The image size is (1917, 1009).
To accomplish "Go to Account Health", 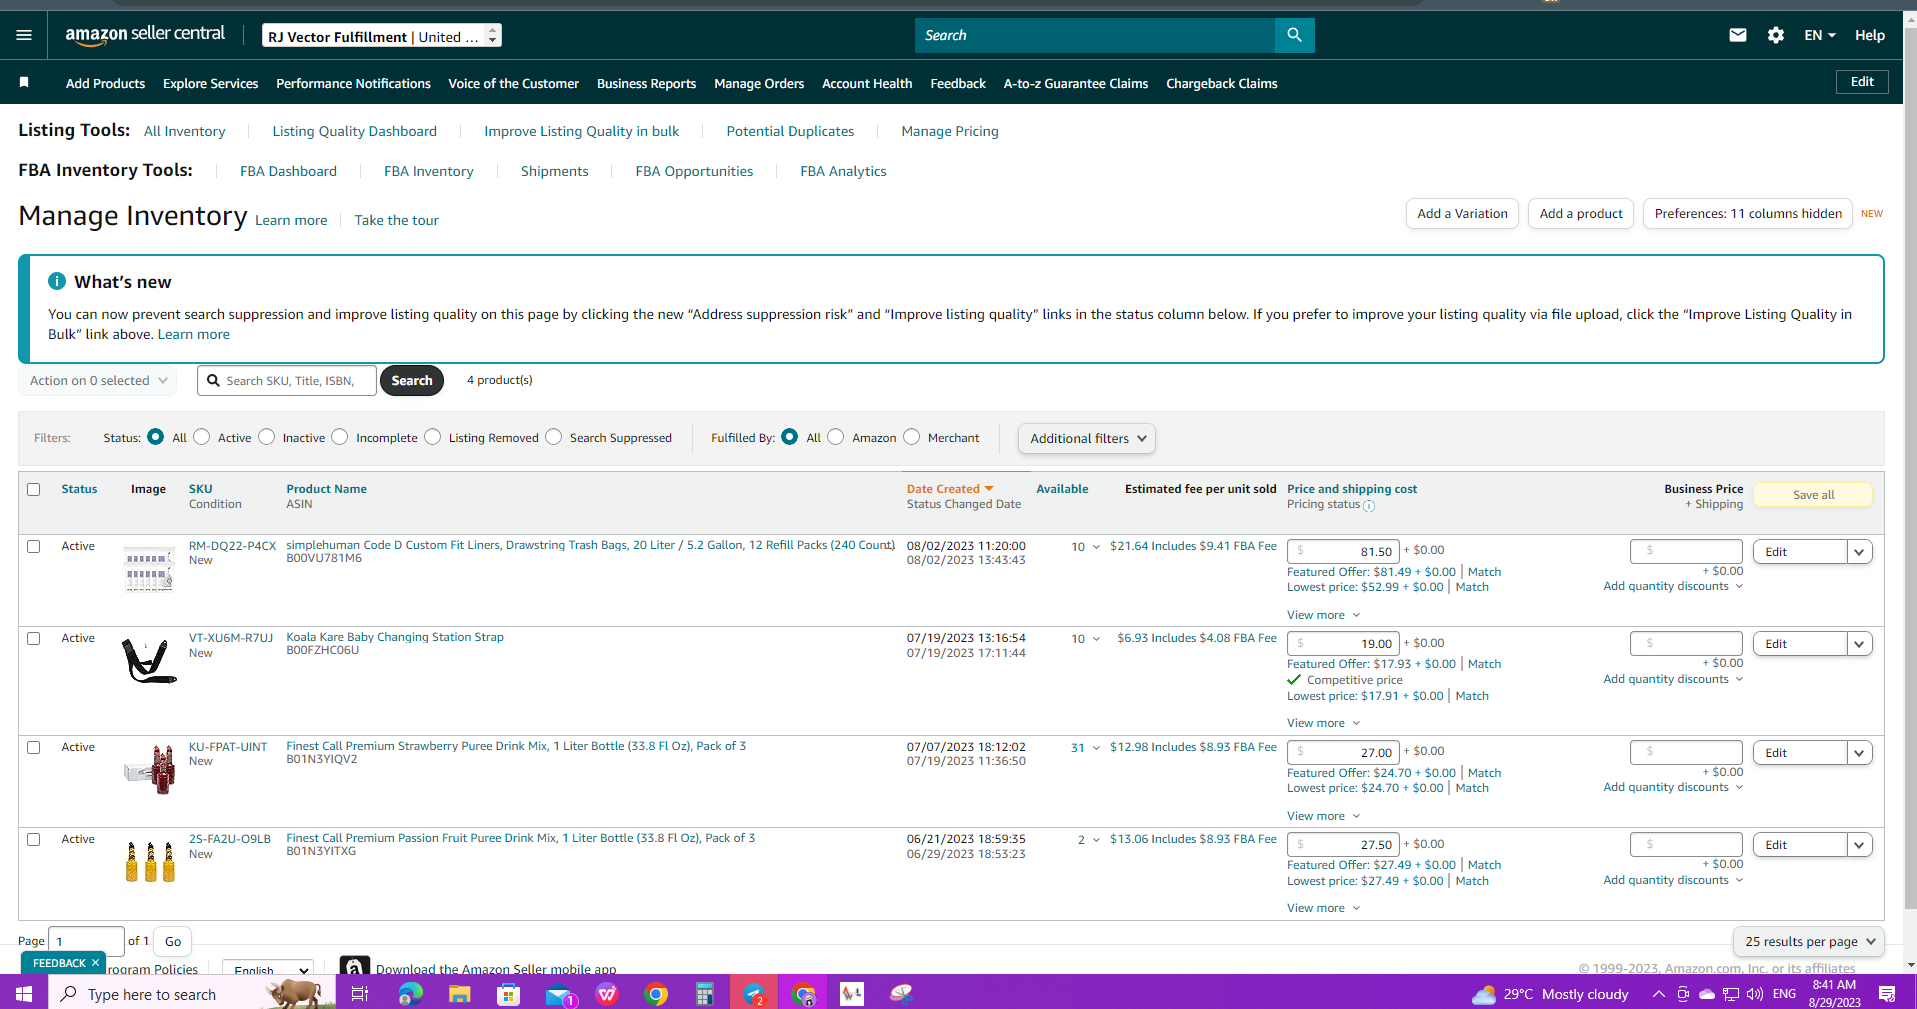I will [x=867, y=83].
